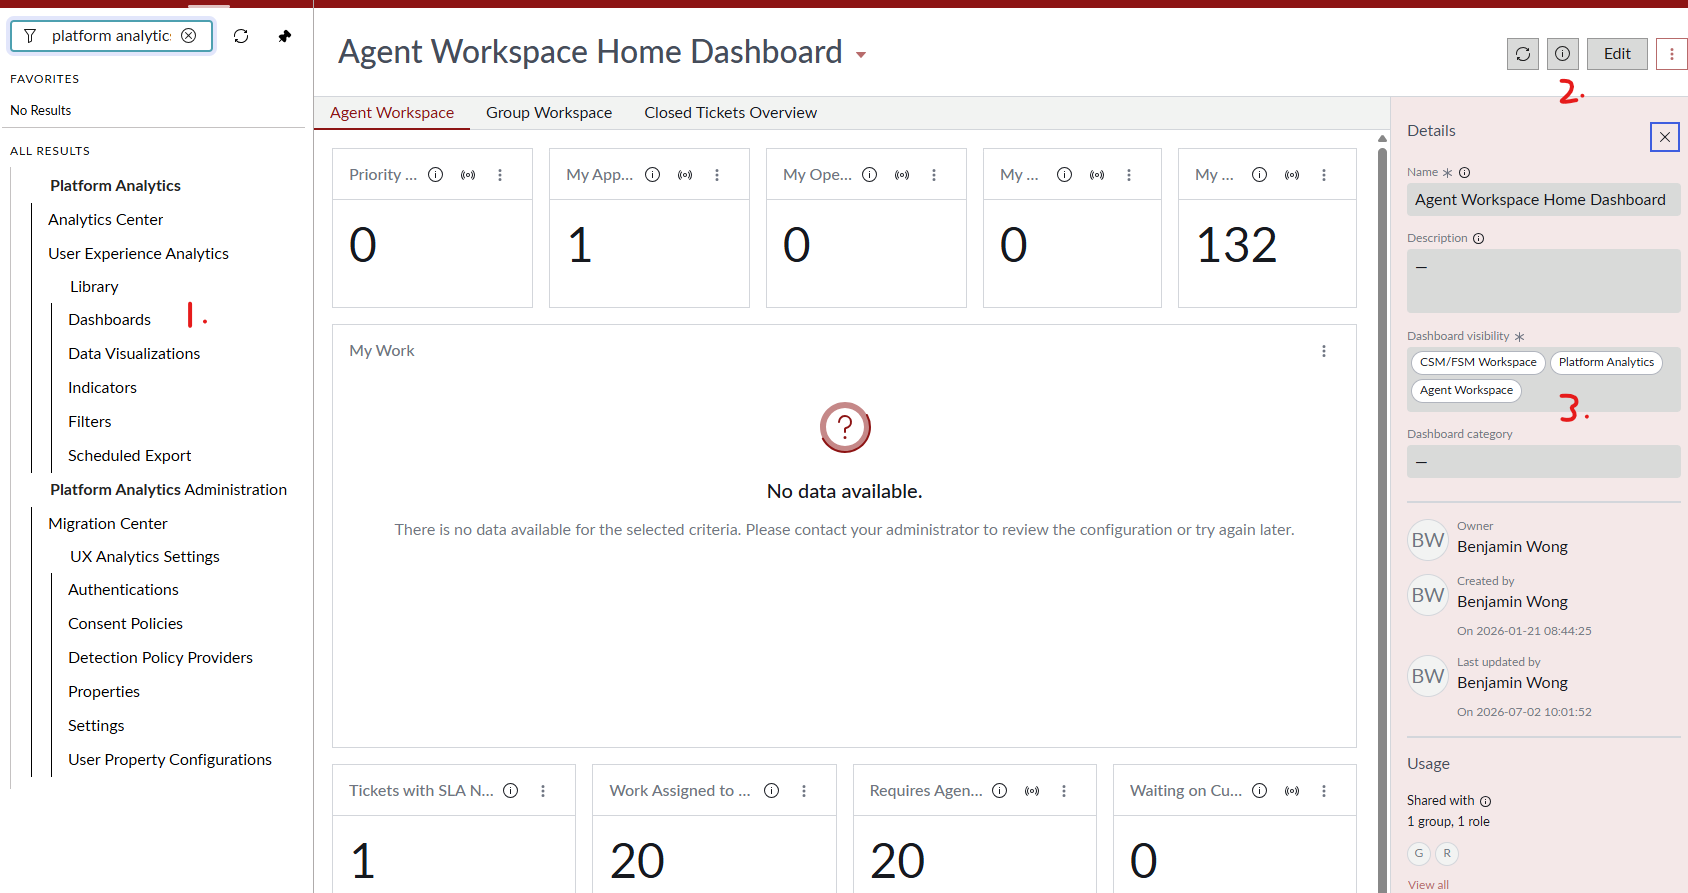
Task: Click the Platform Analytics visibility tag
Action: 1606,362
